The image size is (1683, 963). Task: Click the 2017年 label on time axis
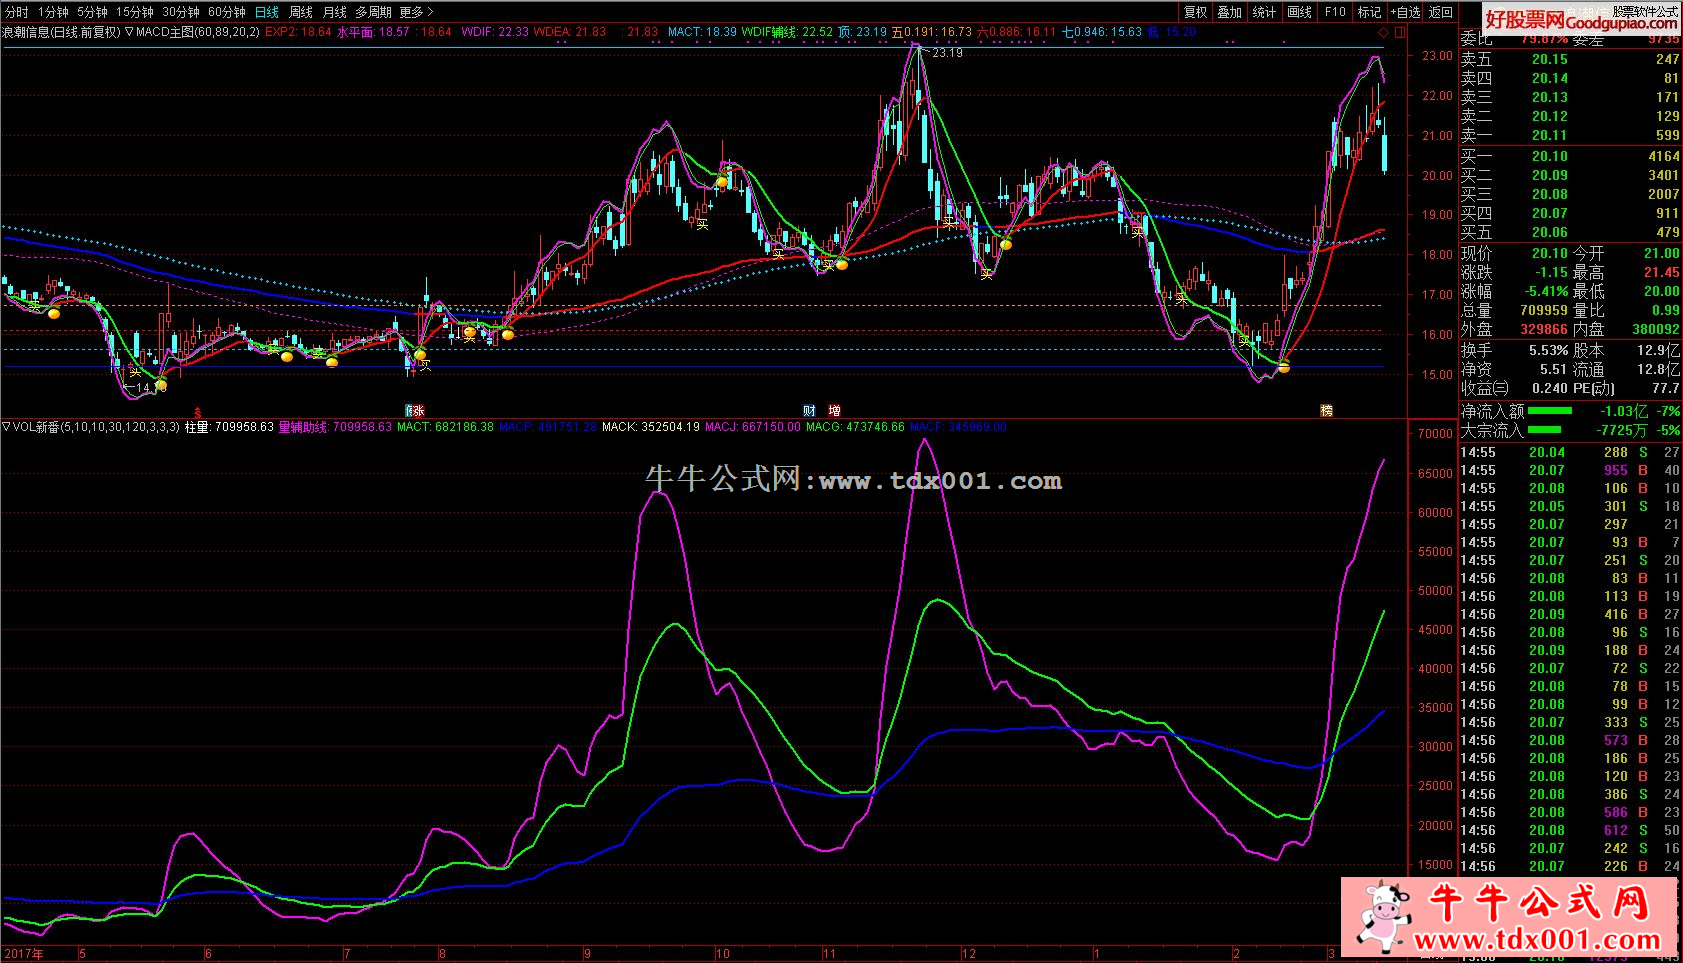coord(24,953)
